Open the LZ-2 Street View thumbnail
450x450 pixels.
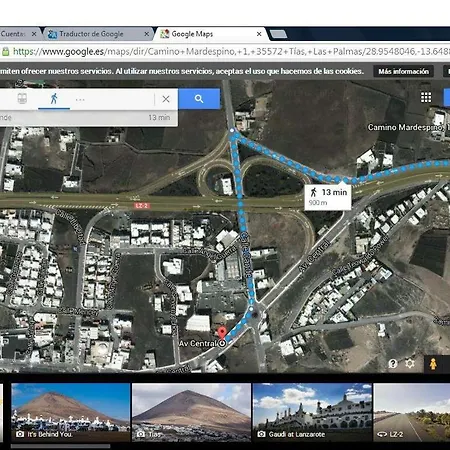[412, 412]
